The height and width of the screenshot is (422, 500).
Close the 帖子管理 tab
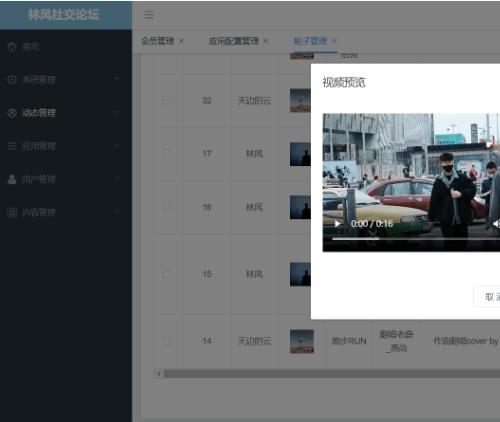point(334,41)
